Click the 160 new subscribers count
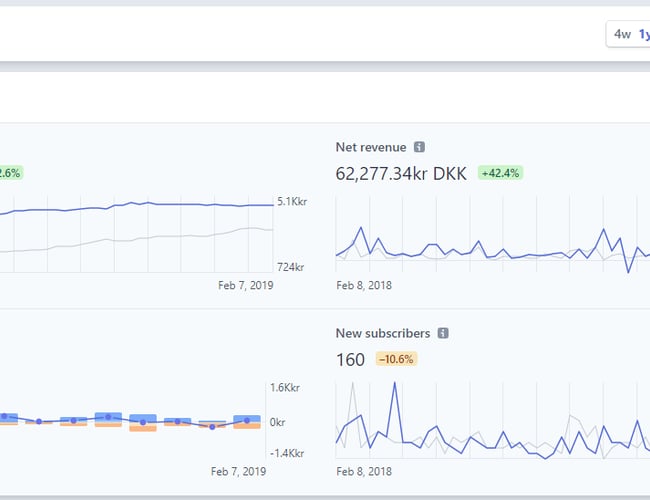650x500 pixels. [350, 359]
